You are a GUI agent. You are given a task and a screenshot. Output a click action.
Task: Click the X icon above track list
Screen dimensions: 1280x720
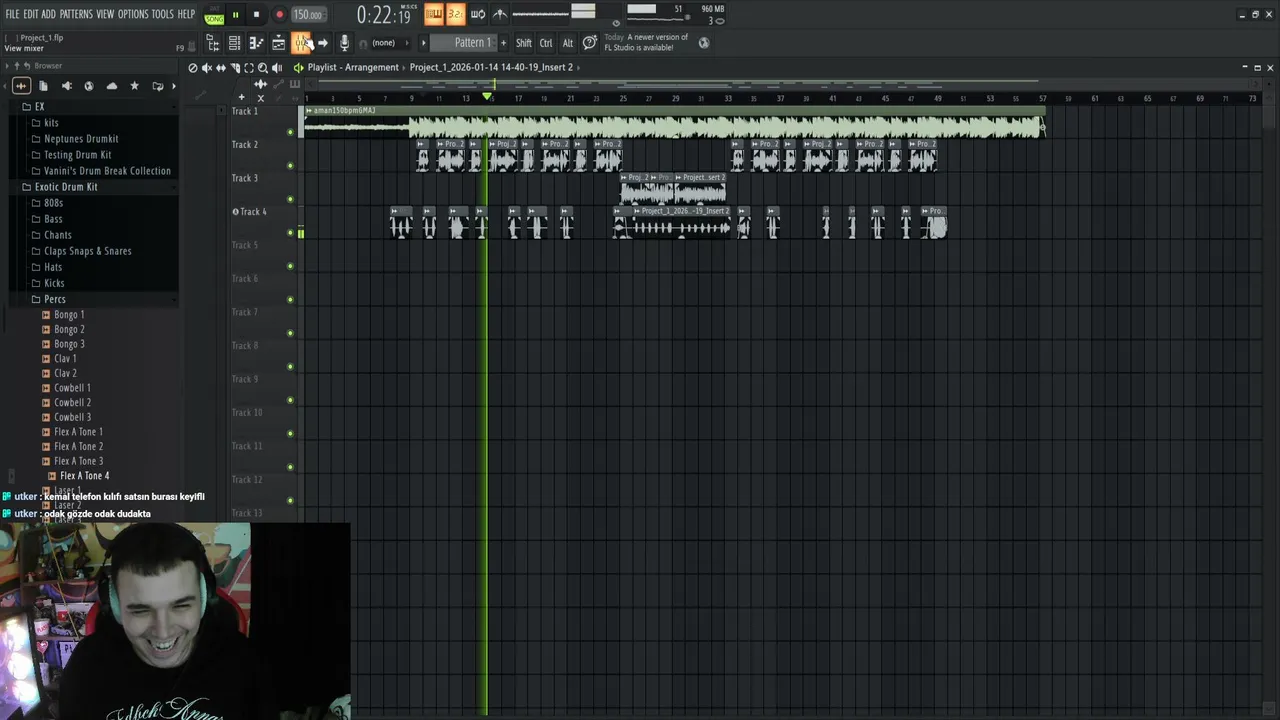click(x=261, y=97)
